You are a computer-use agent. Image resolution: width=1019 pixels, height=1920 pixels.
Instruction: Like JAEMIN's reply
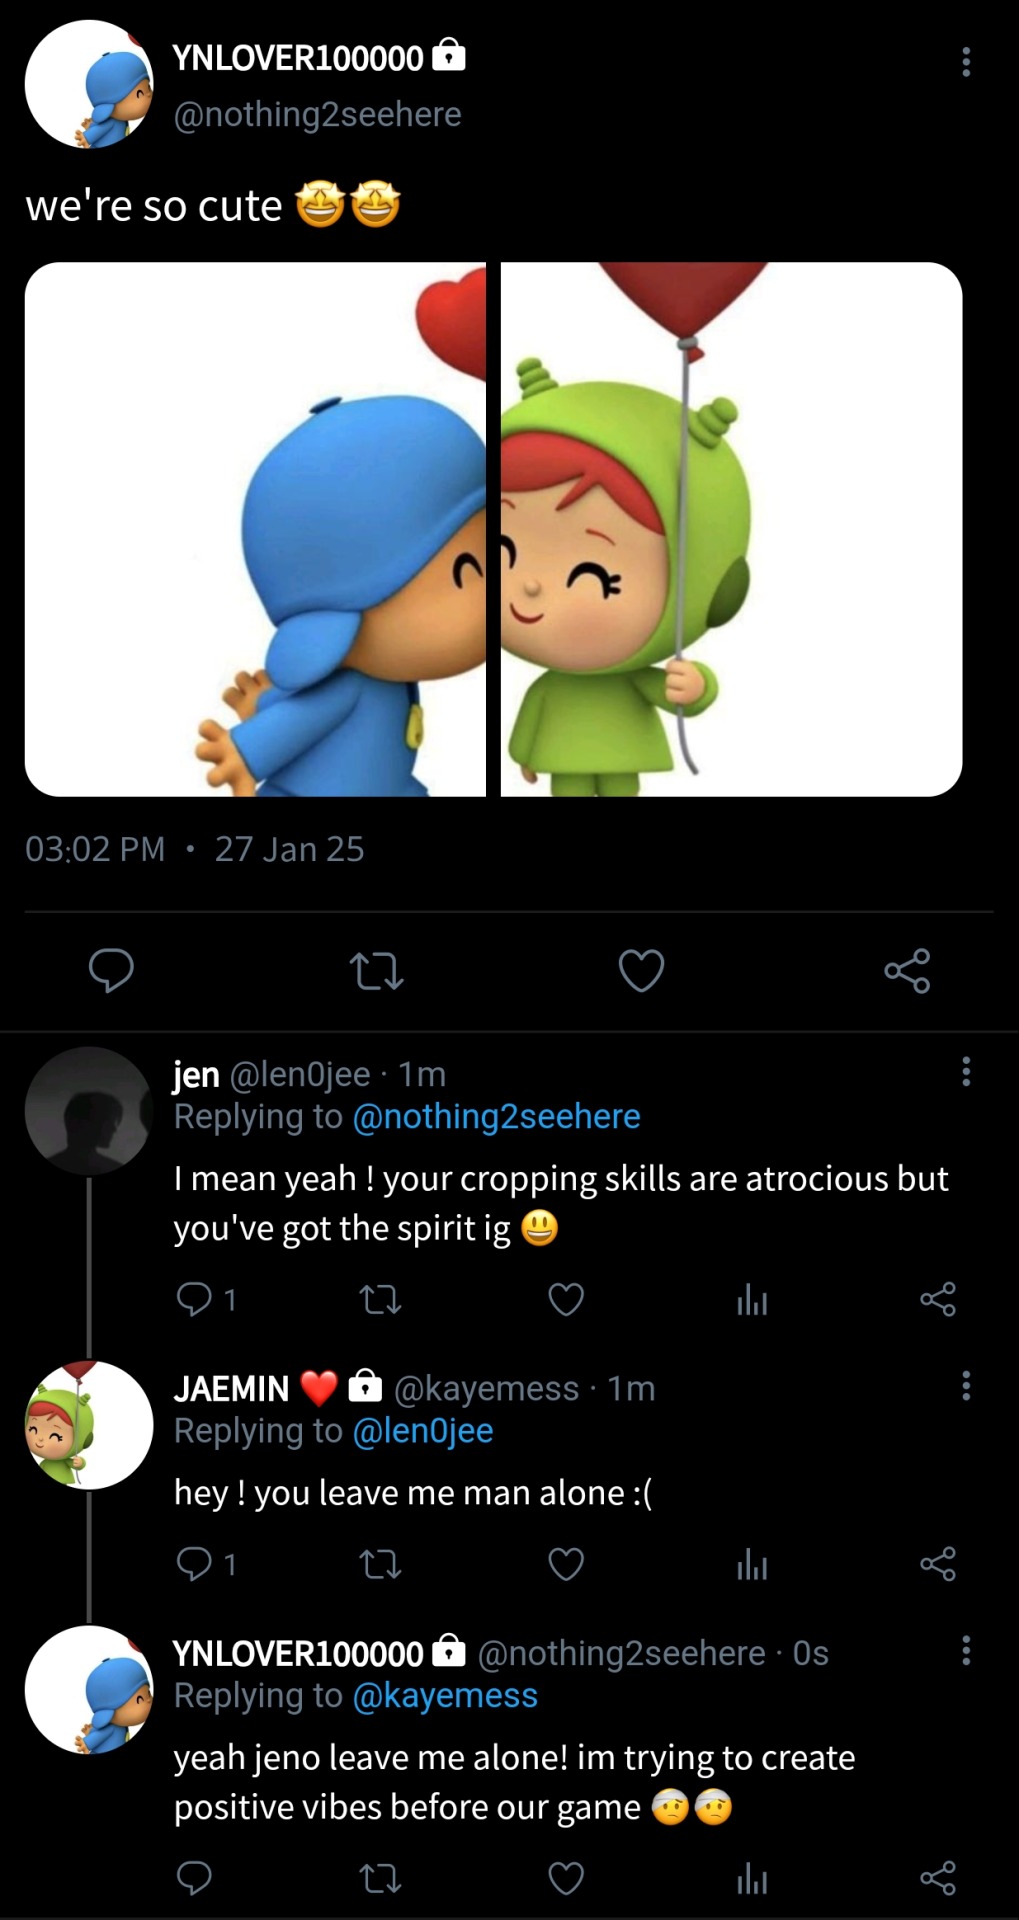(566, 1563)
